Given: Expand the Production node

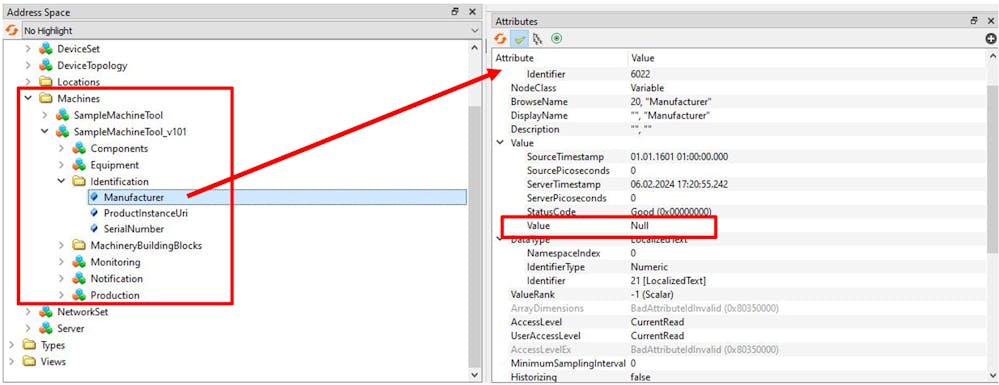Looking at the screenshot, I should coord(61,295).
